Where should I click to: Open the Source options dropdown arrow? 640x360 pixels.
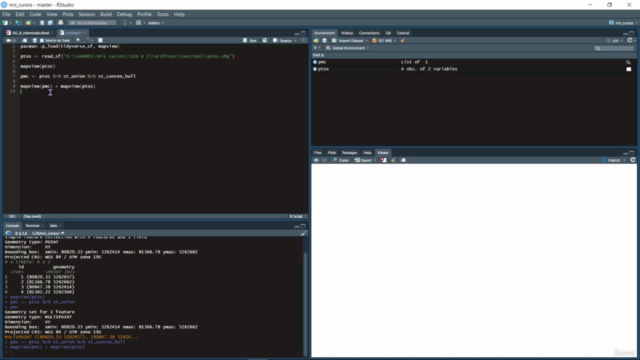296,40
